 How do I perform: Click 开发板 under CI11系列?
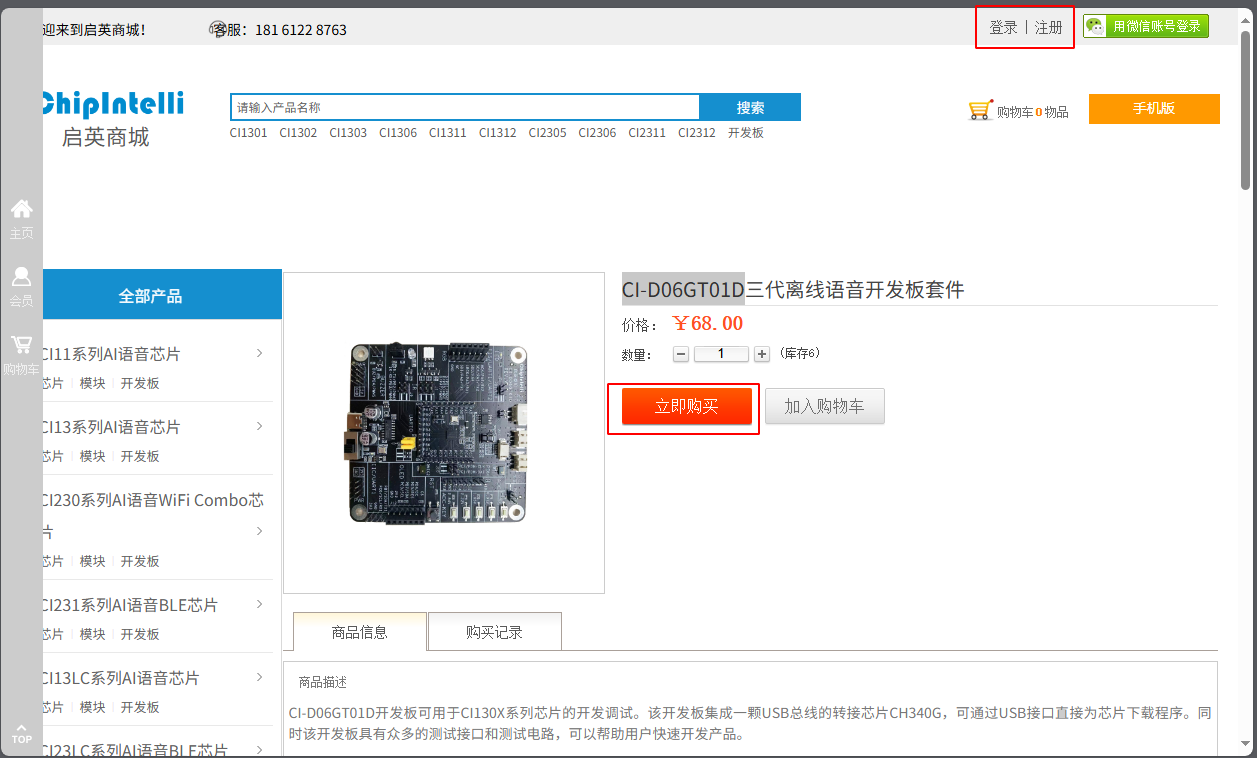point(140,383)
